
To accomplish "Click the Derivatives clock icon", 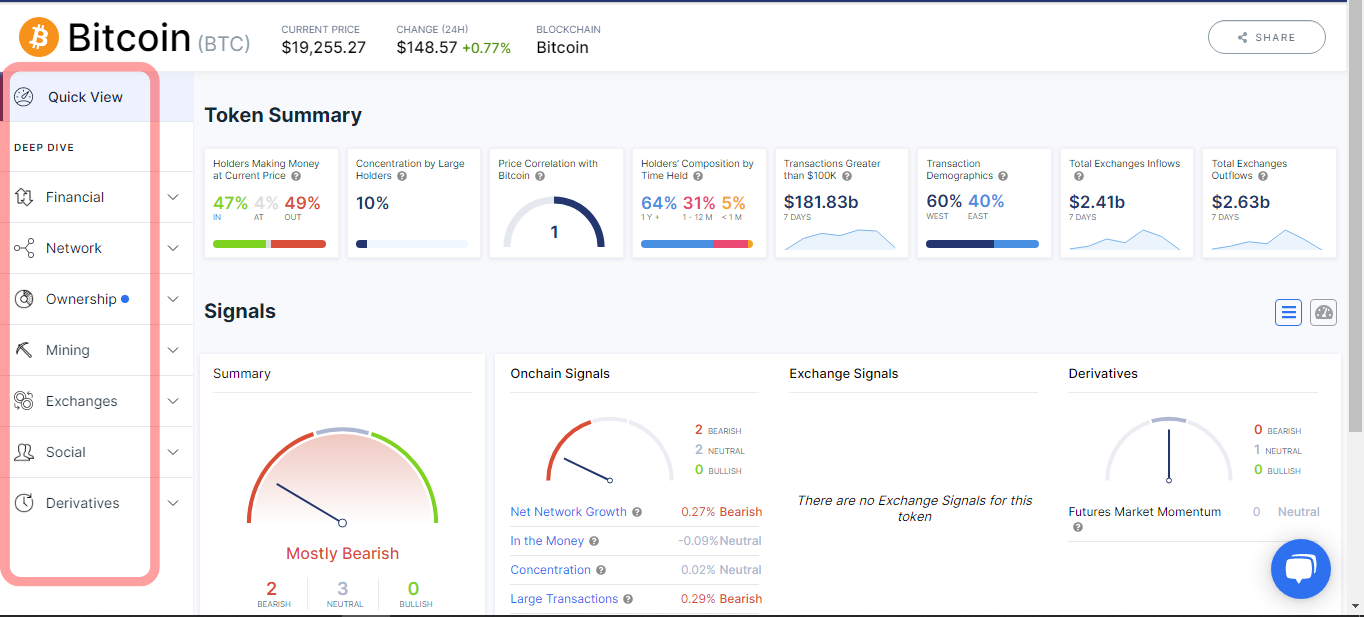I will [x=25, y=503].
